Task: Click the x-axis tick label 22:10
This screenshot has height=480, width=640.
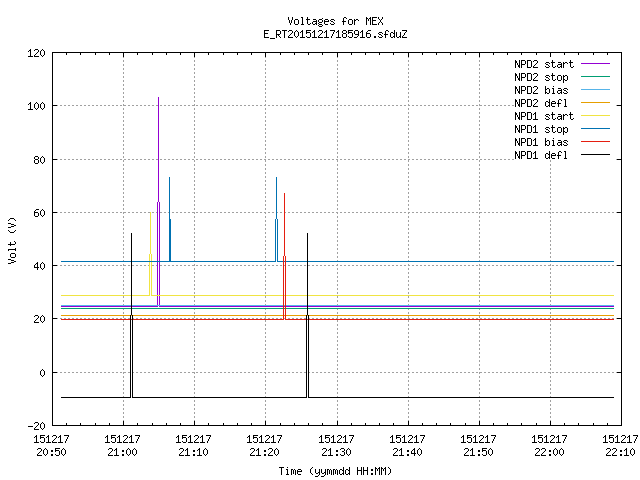Action: (x=620, y=452)
